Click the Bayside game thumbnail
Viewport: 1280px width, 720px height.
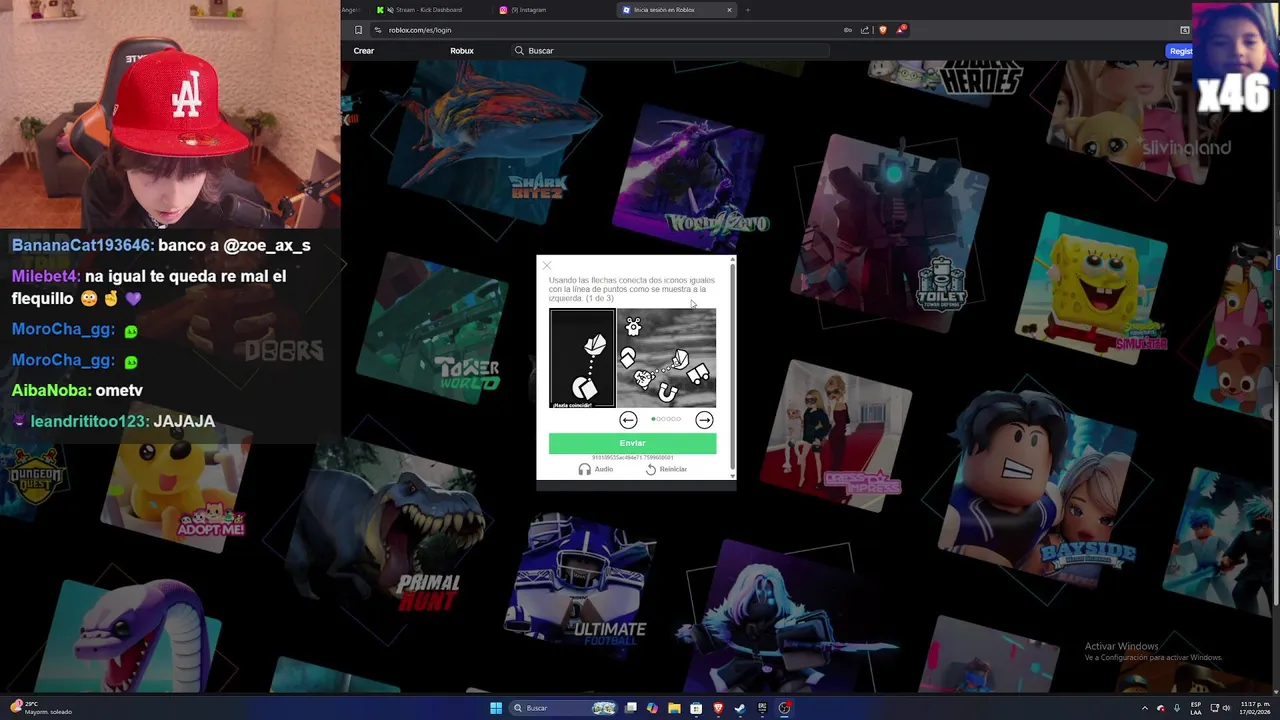click(1040, 485)
